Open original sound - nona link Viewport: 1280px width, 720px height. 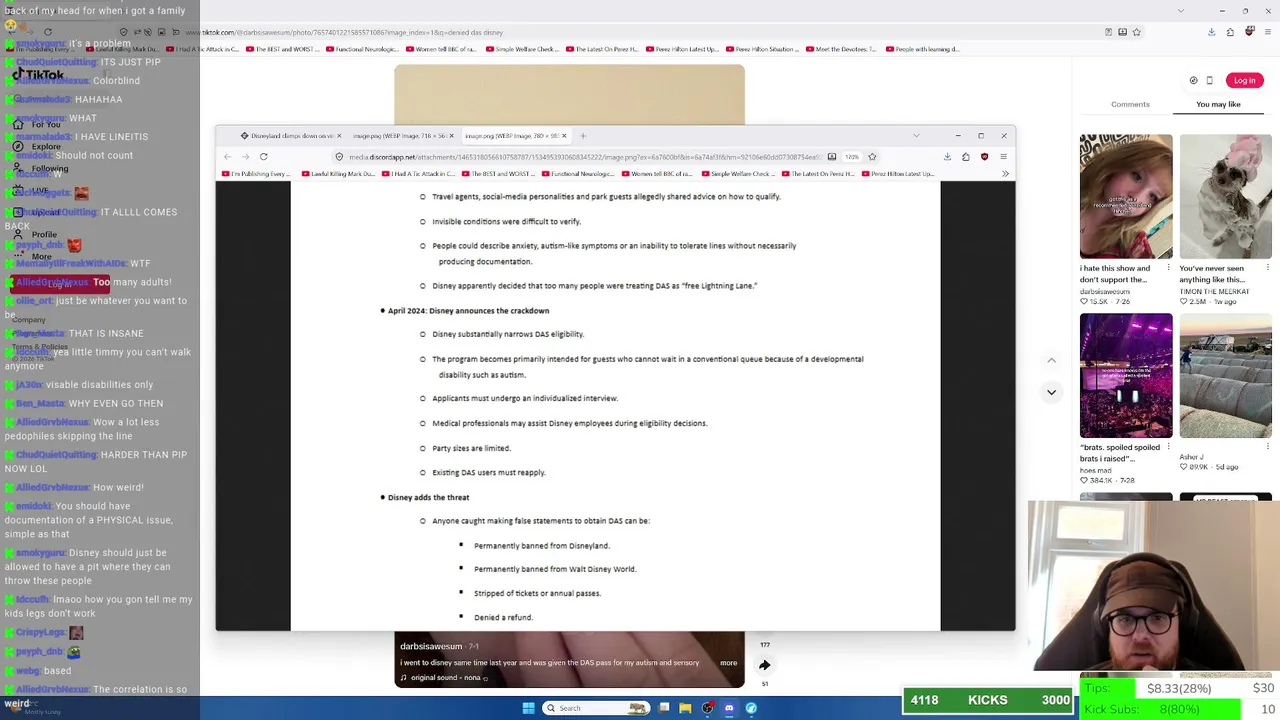(445, 678)
